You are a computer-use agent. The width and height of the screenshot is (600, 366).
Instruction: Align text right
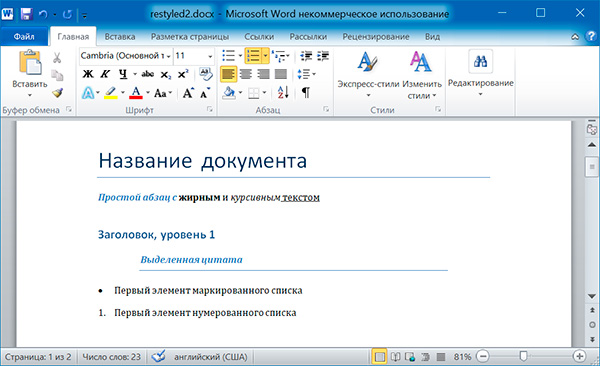[x=263, y=74]
